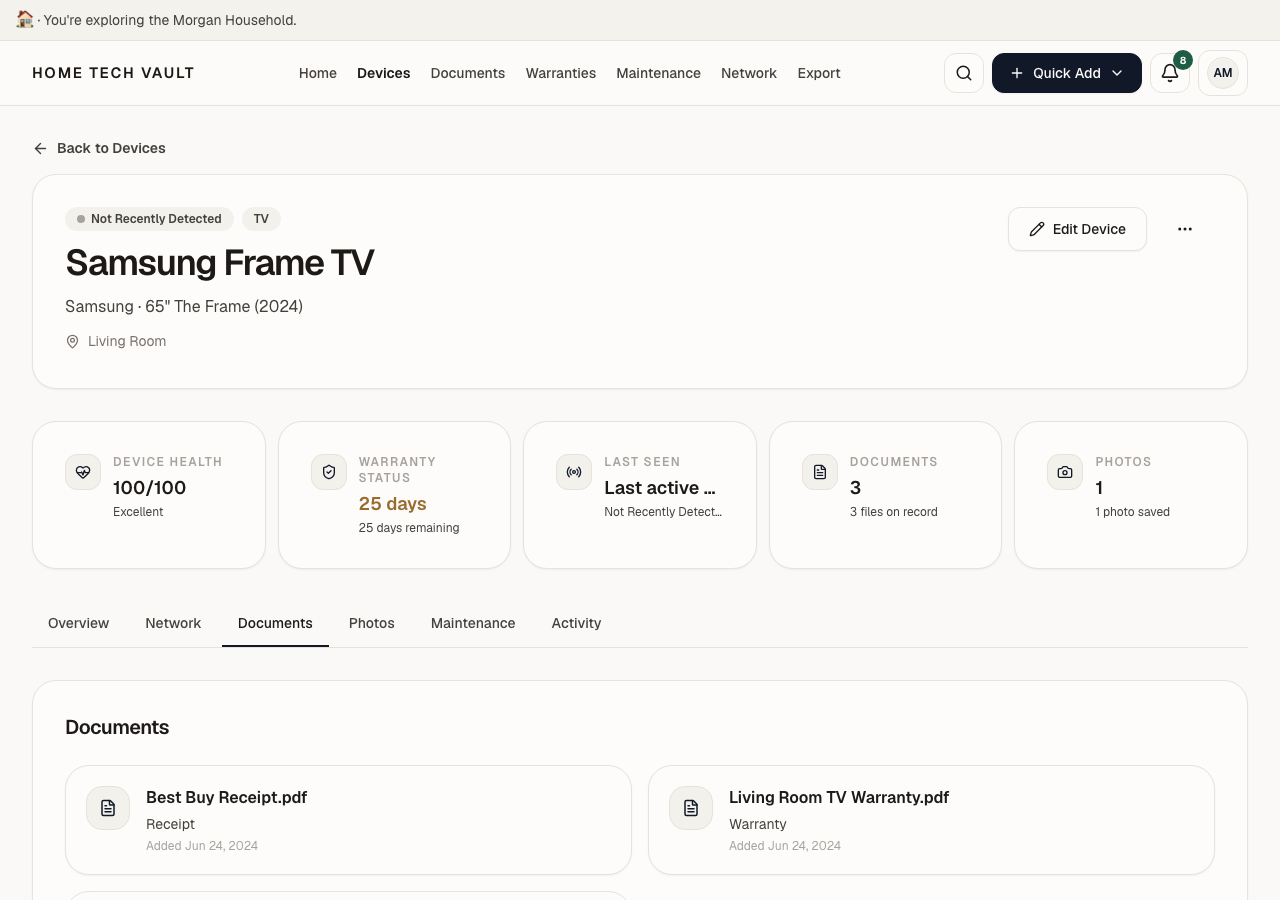
Task: Switch to the Network device tab
Action: [173, 623]
